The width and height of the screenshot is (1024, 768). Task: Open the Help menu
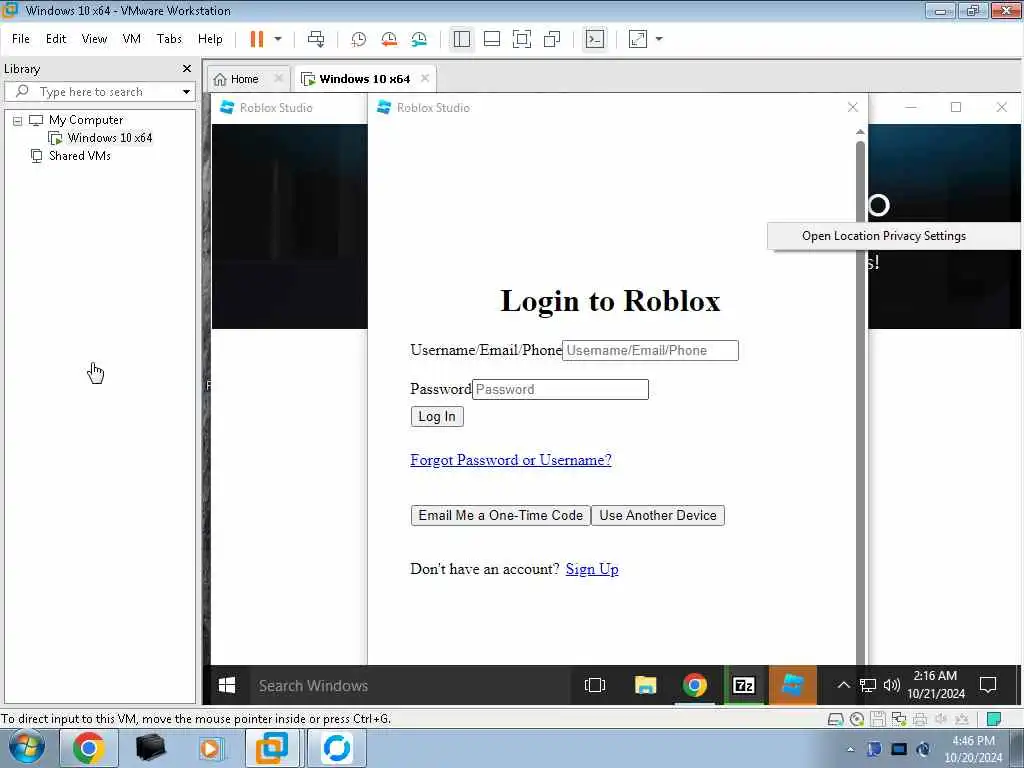[x=210, y=39]
